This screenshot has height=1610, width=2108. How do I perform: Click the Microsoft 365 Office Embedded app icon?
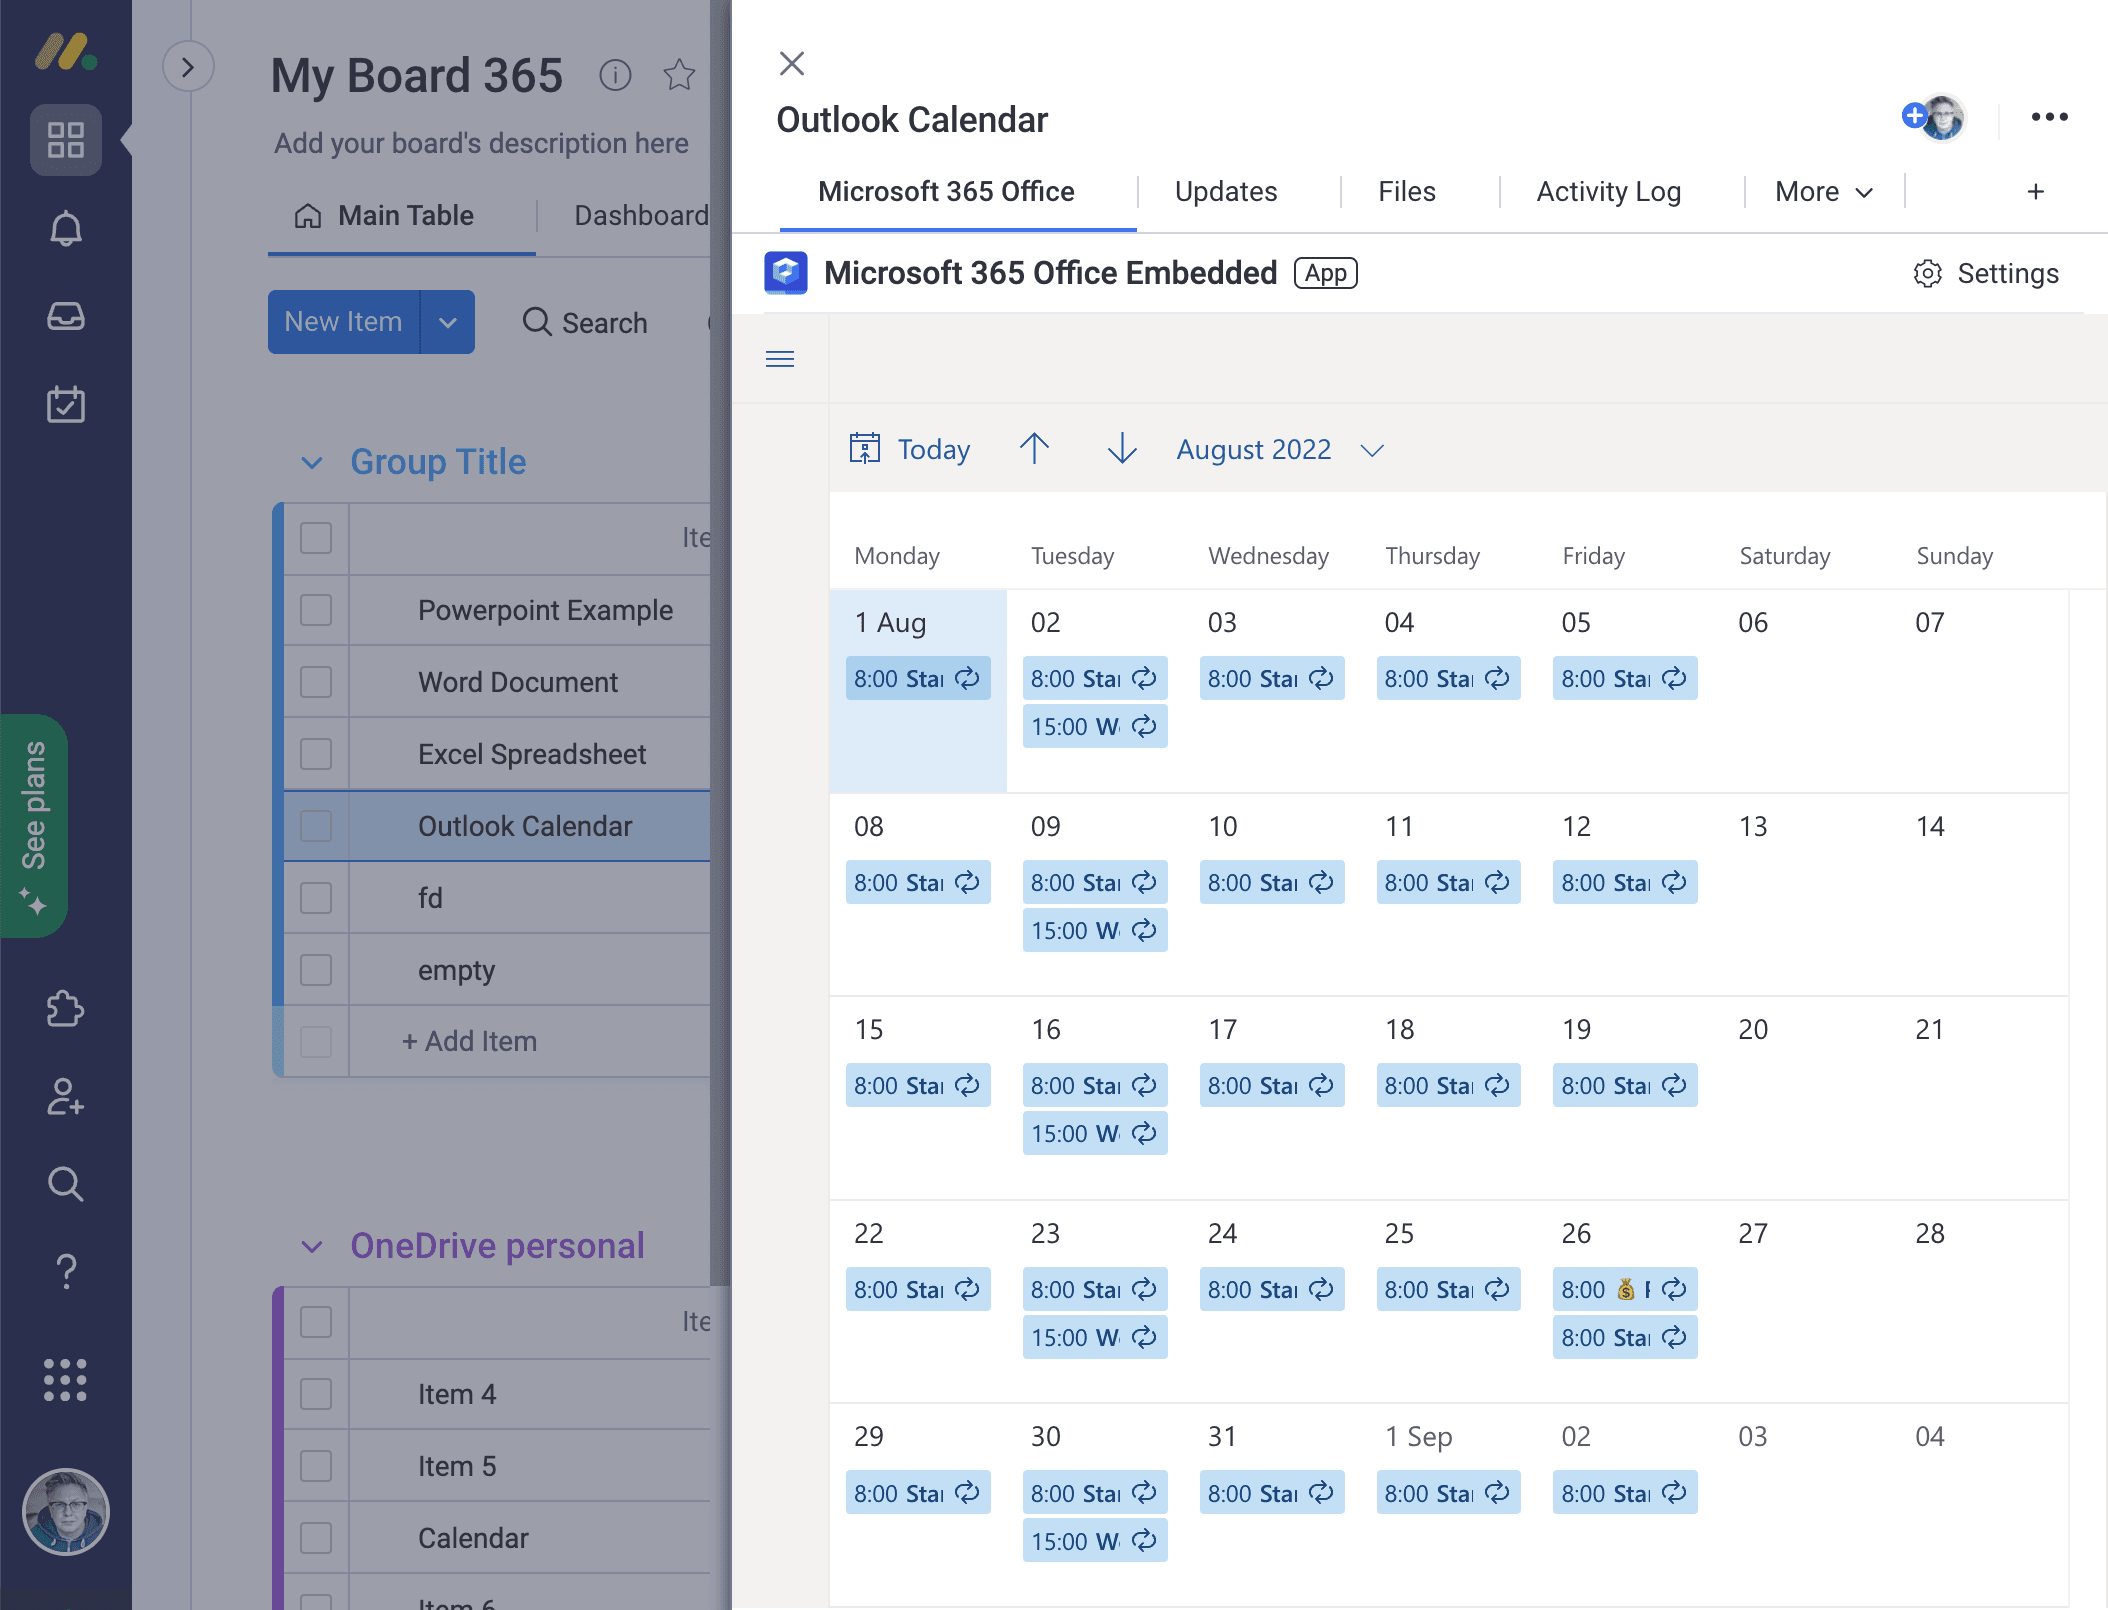786,272
